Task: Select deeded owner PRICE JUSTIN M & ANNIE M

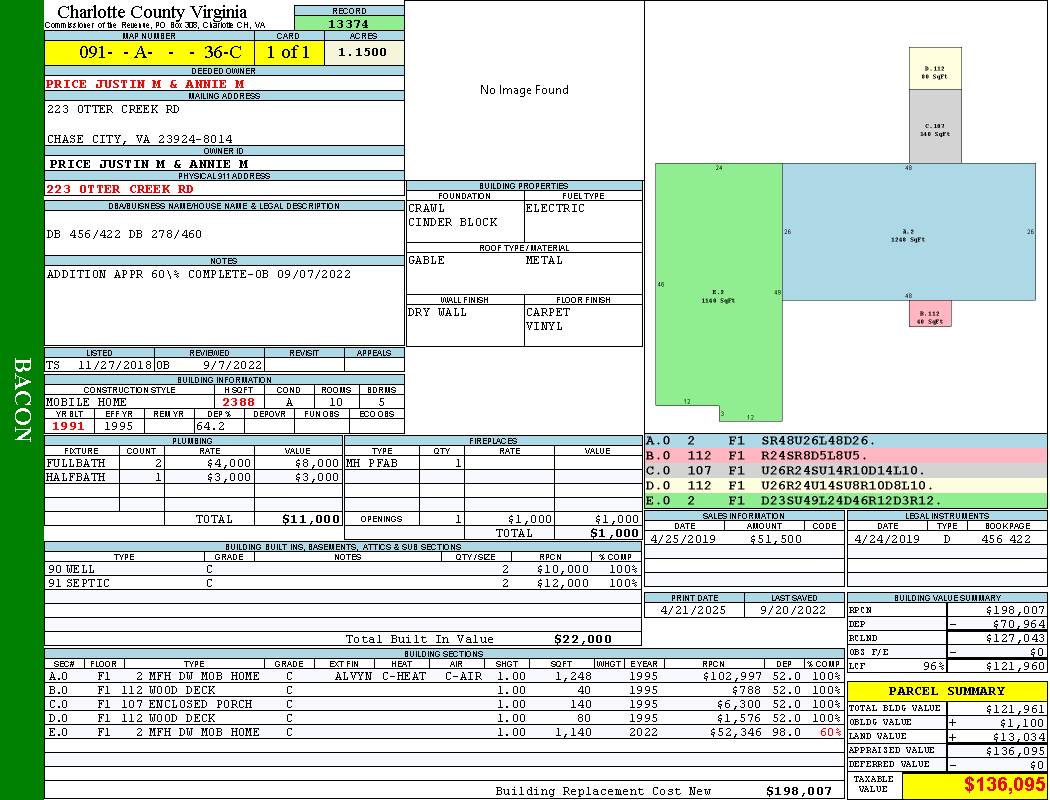Action: pyautogui.click(x=145, y=84)
